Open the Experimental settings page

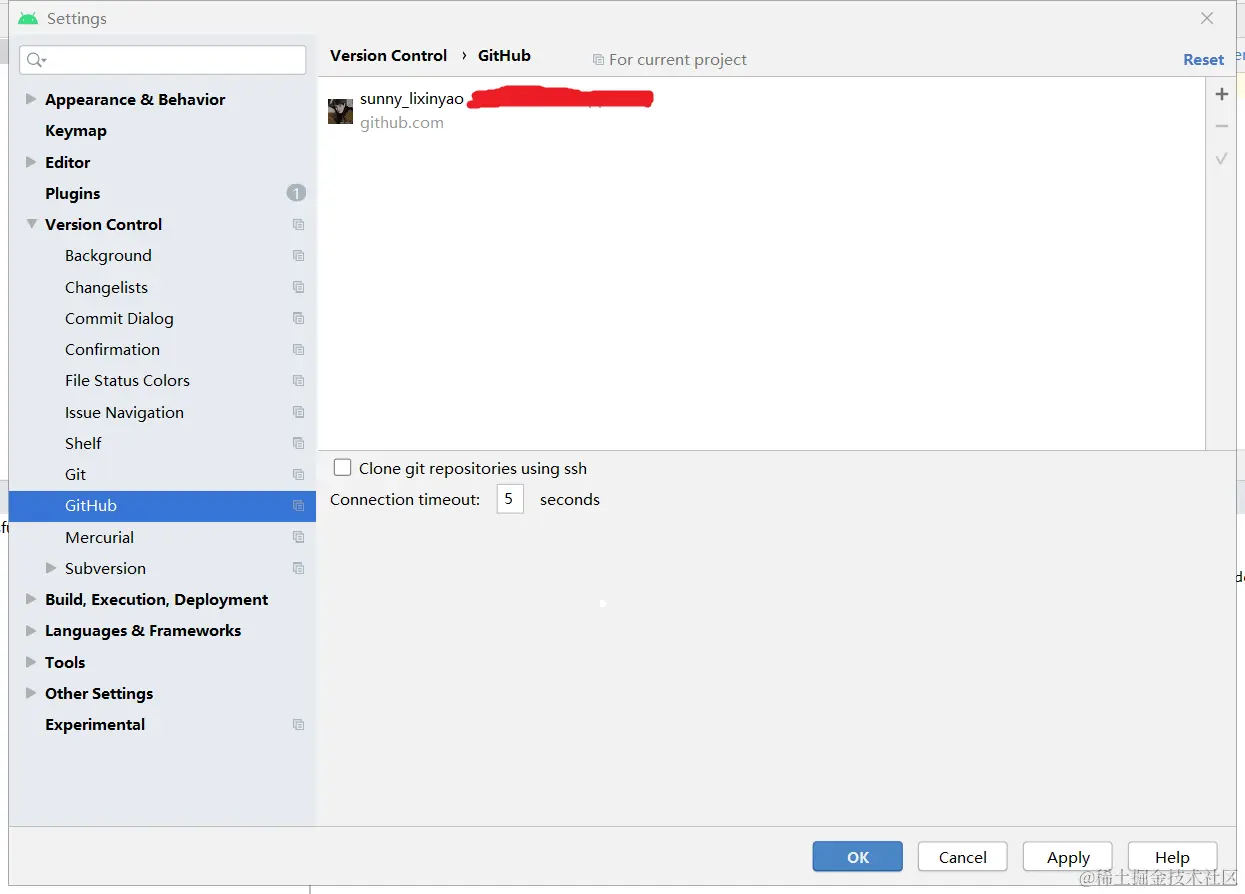pos(95,725)
